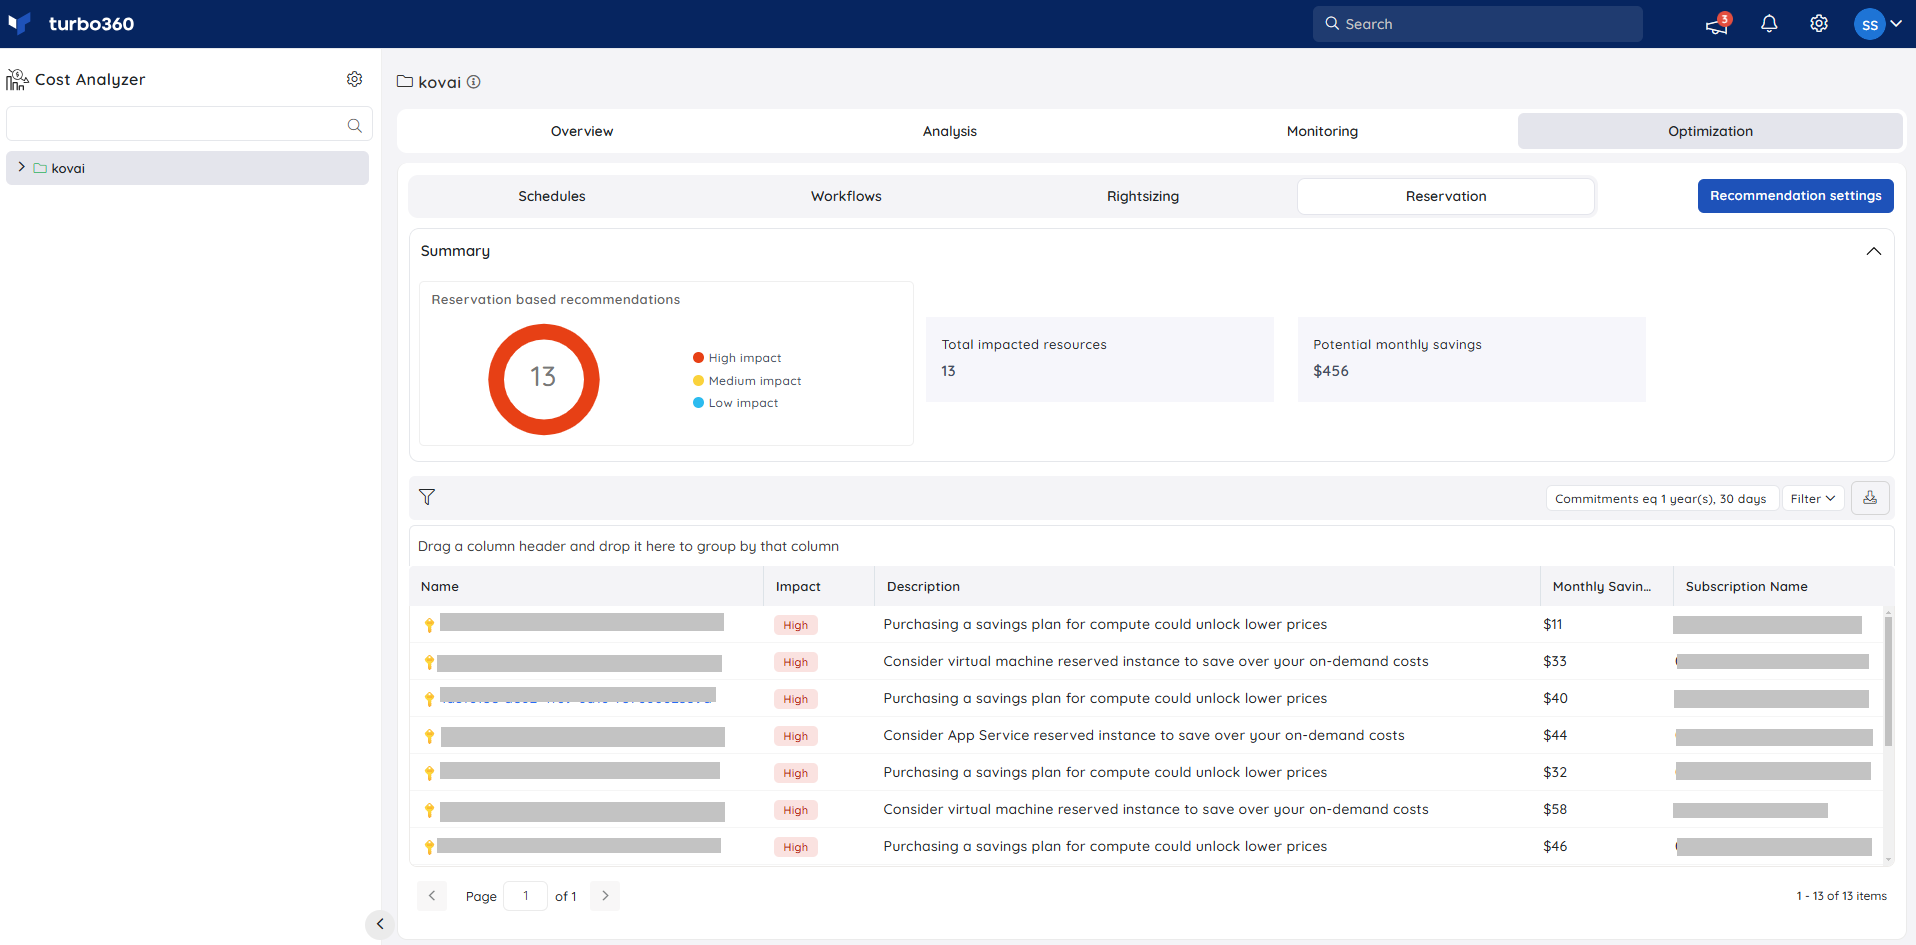Image resolution: width=1916 pixels, height=945 pixels.
Task: Collapse the sidebar with the arrow button
Action: pos(379,924)
